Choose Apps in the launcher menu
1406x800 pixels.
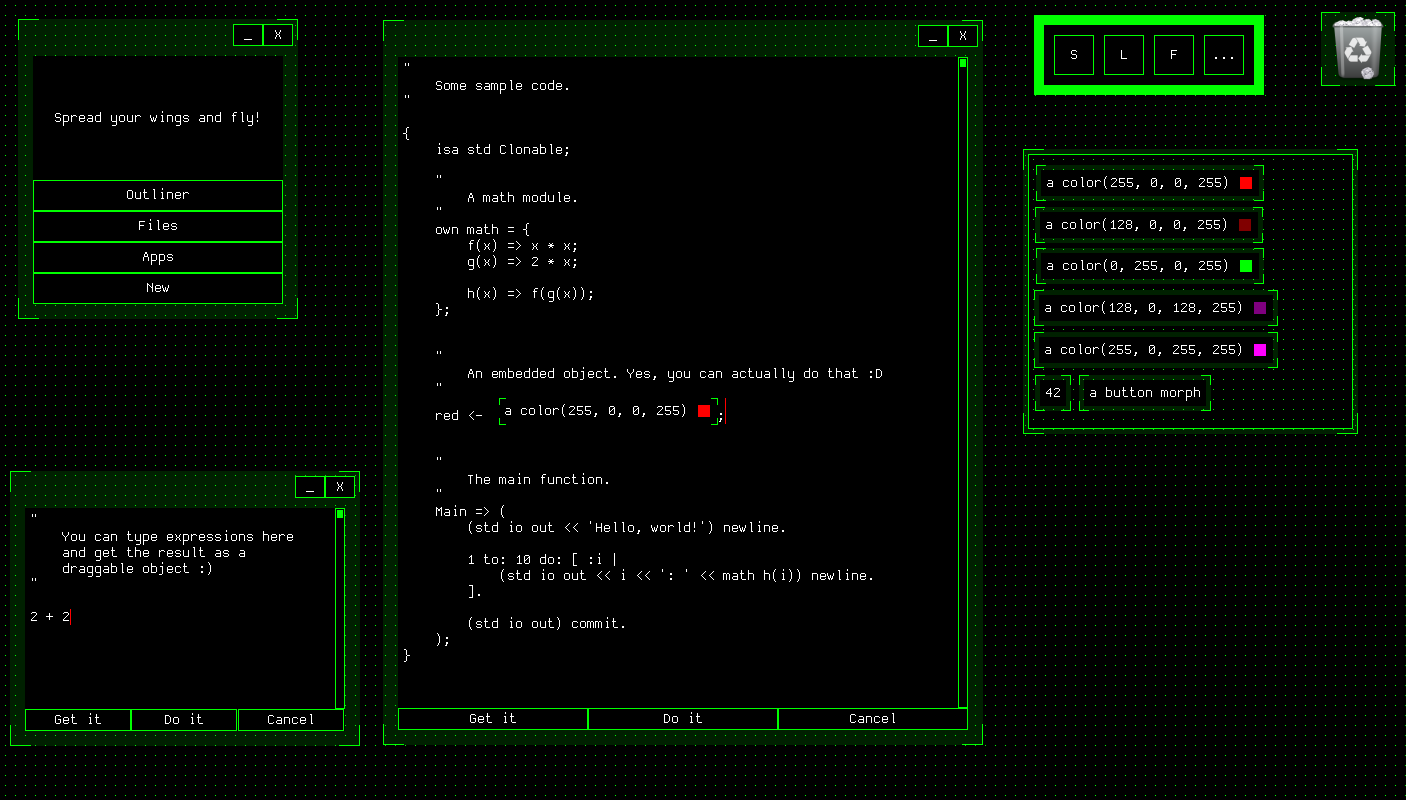coord(158,257)
